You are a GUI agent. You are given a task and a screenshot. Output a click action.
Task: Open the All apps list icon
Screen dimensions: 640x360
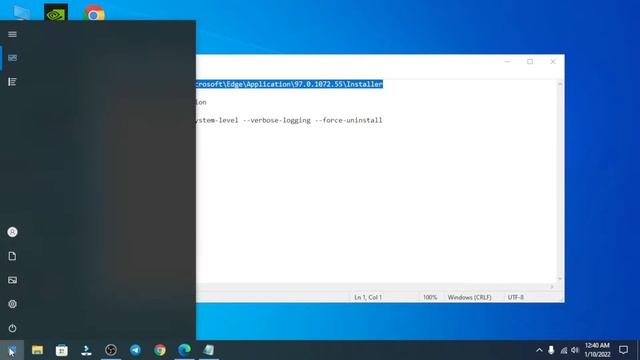coord(12,82)
